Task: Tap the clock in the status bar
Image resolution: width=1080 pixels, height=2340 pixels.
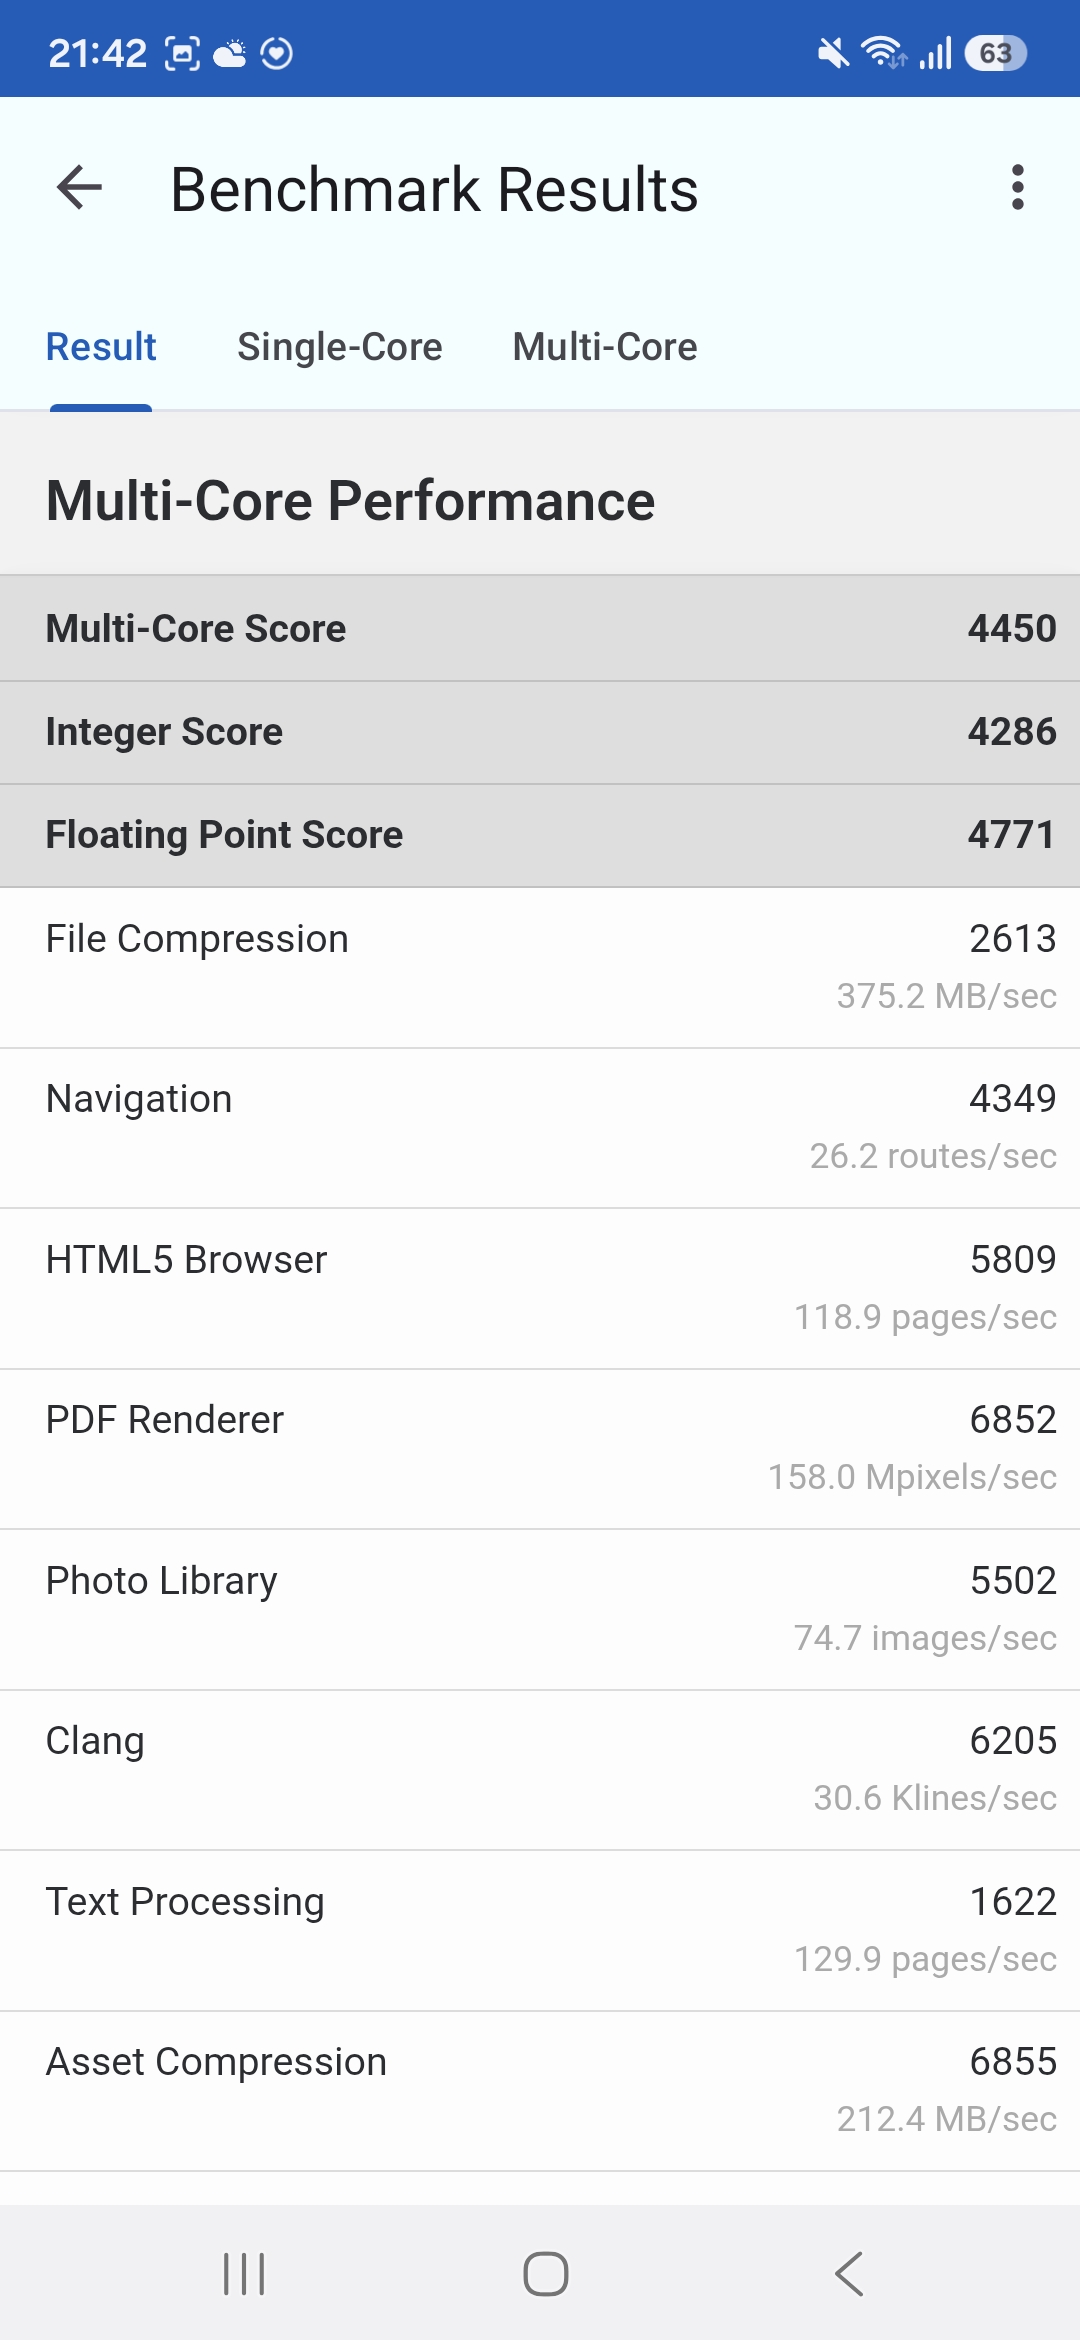Action: click(x=97, y=53)
